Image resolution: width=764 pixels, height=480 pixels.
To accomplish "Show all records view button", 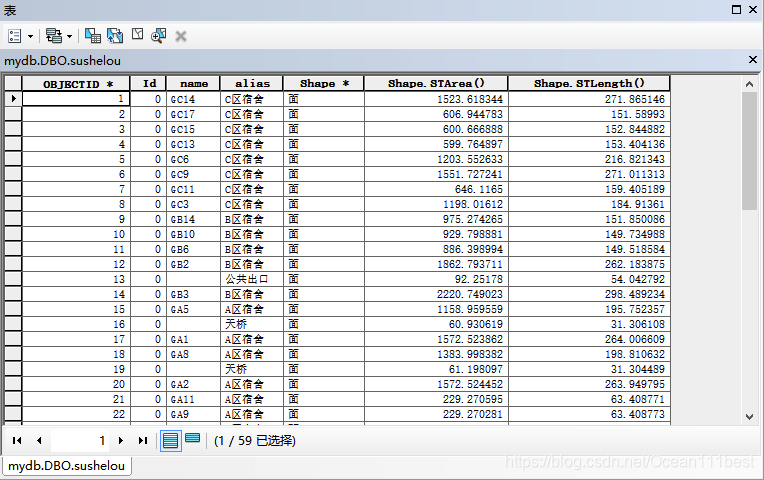I will tap(171, 441).
